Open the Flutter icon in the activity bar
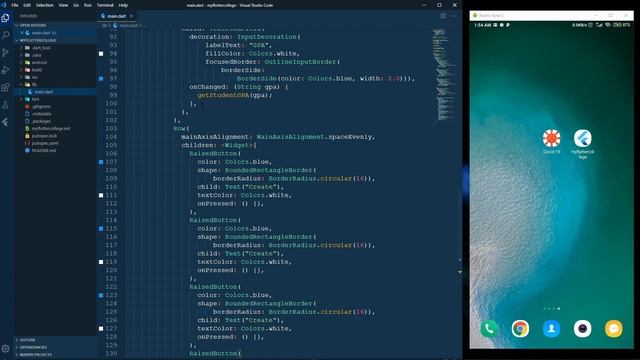Screen dimensions: 640x360 coord(6,122)
